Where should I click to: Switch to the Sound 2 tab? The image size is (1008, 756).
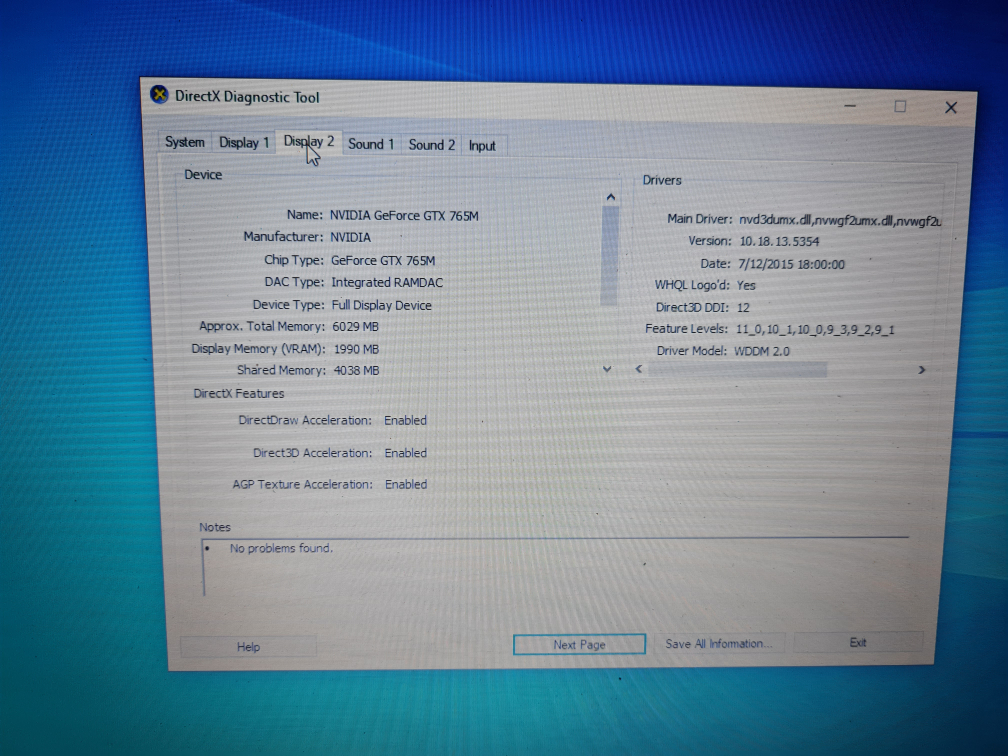tap(431, 145)
